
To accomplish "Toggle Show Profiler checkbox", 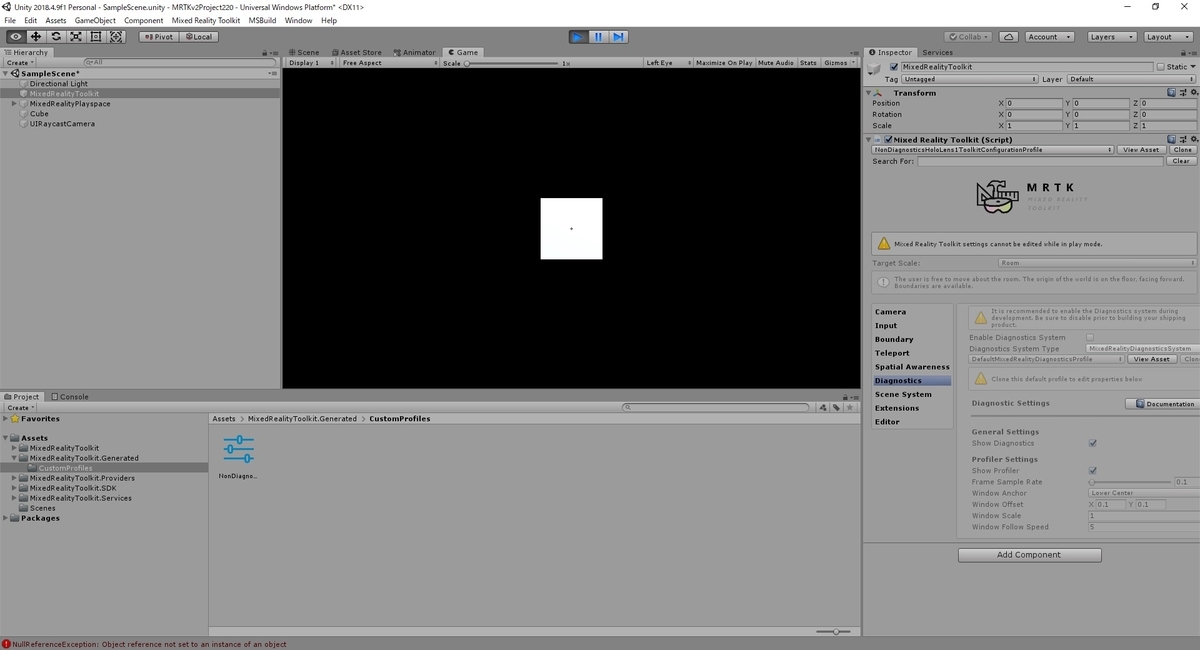I will (1092, 470).
